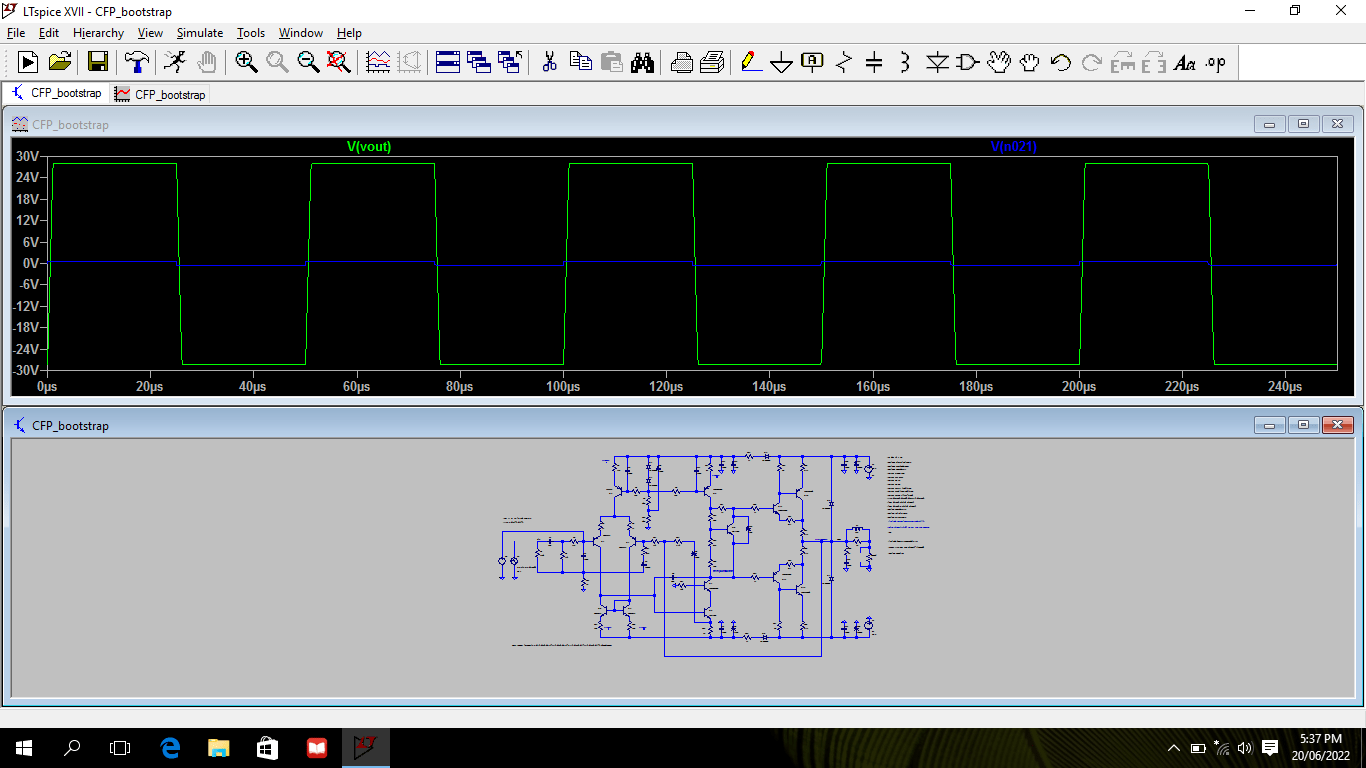Select the Drag hand tool

1030,62
